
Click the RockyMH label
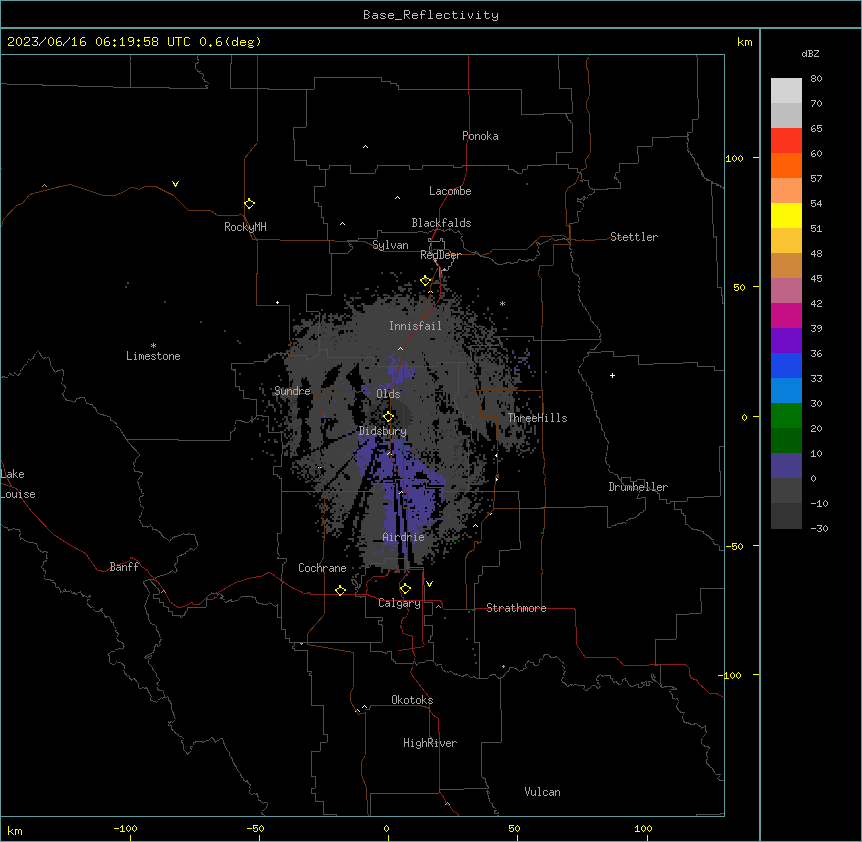(245, 227)
